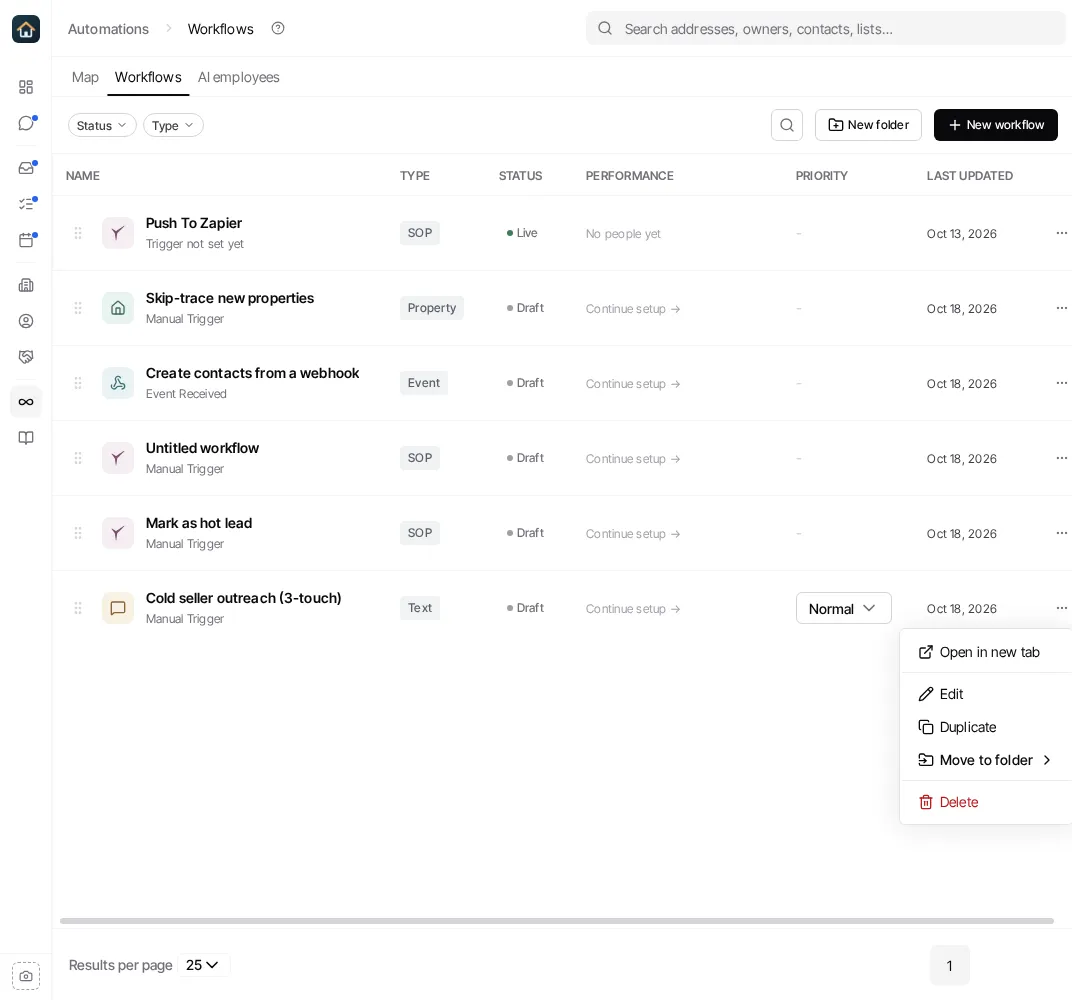Click the home logo icon in the sidebar
Screen dimensions: 1072x1000
point(26,29)
